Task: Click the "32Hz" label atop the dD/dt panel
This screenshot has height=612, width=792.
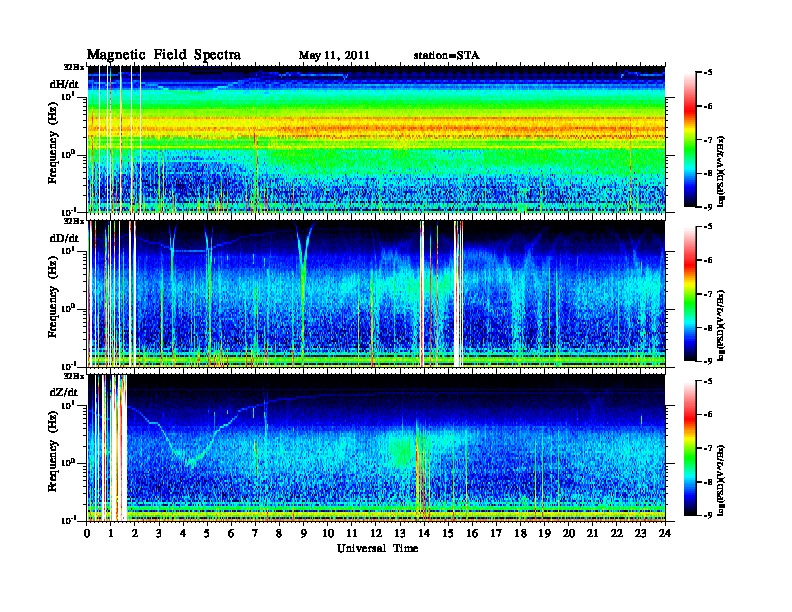Action: [x=74, y=221]
